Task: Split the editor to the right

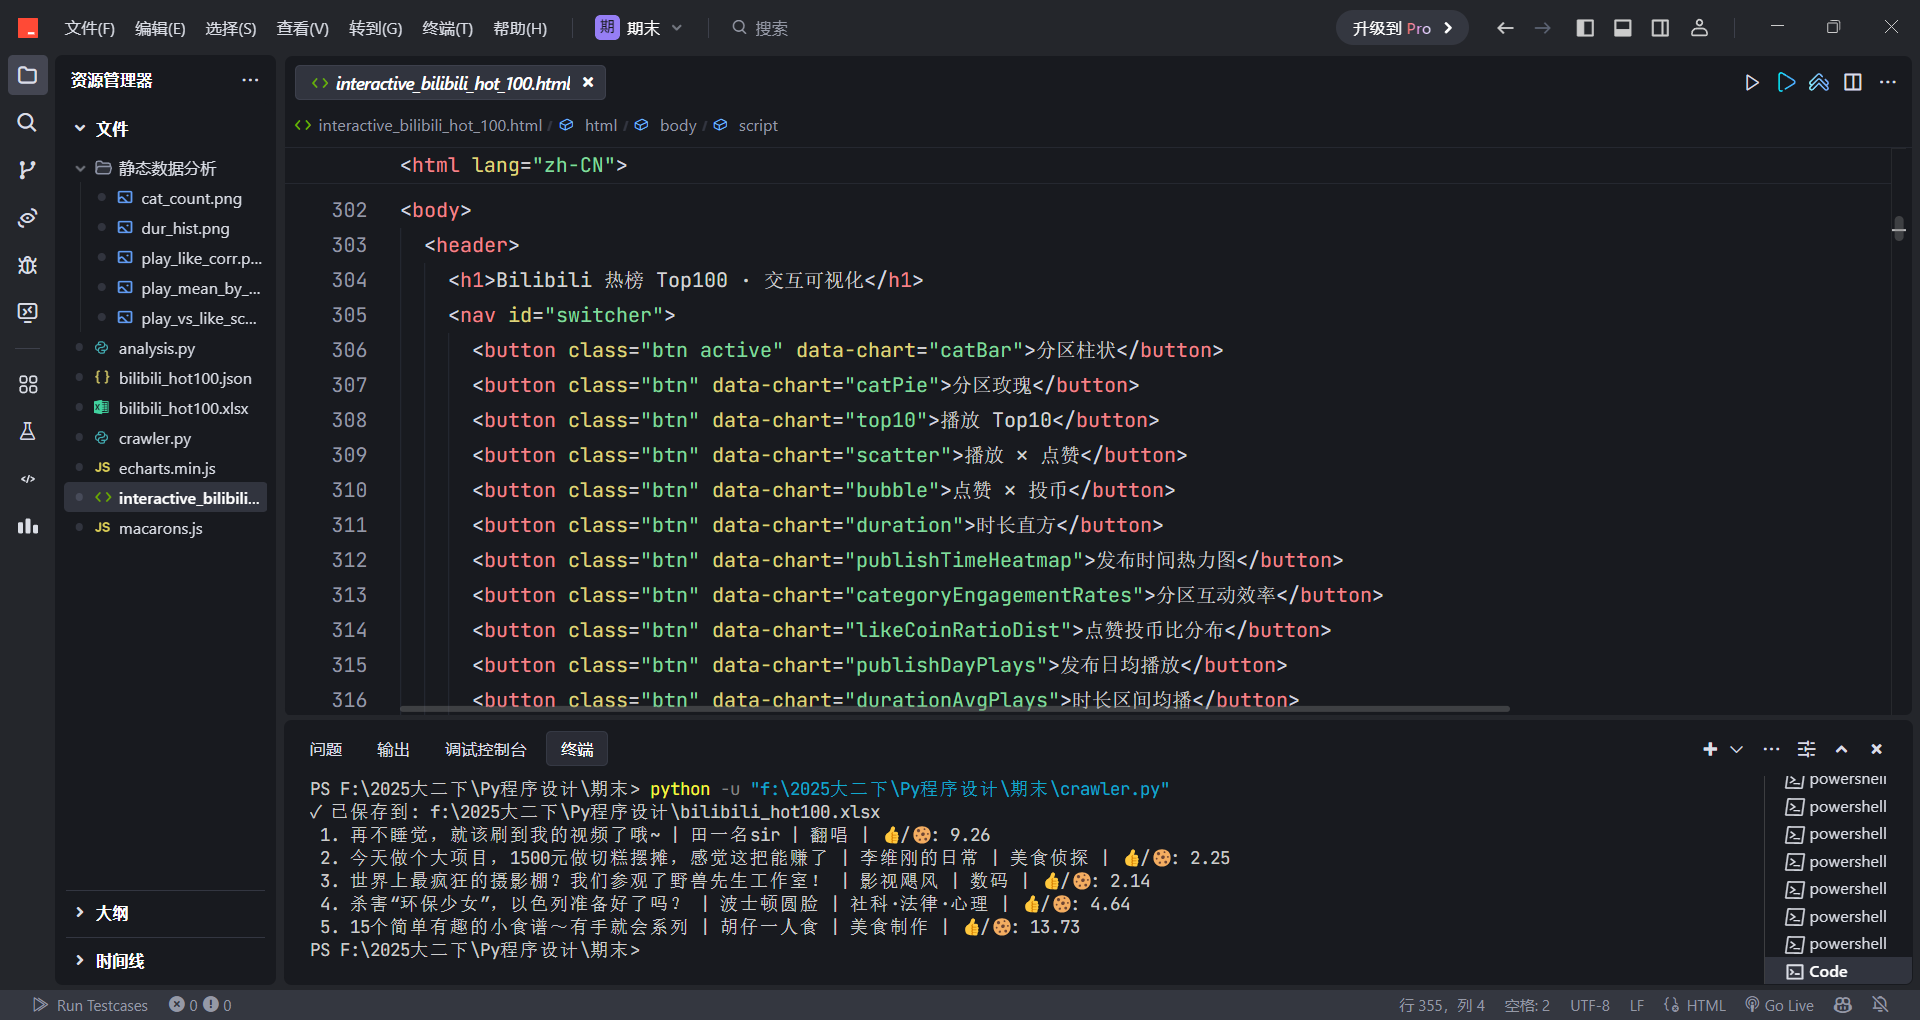Action: click(1853, 83)
